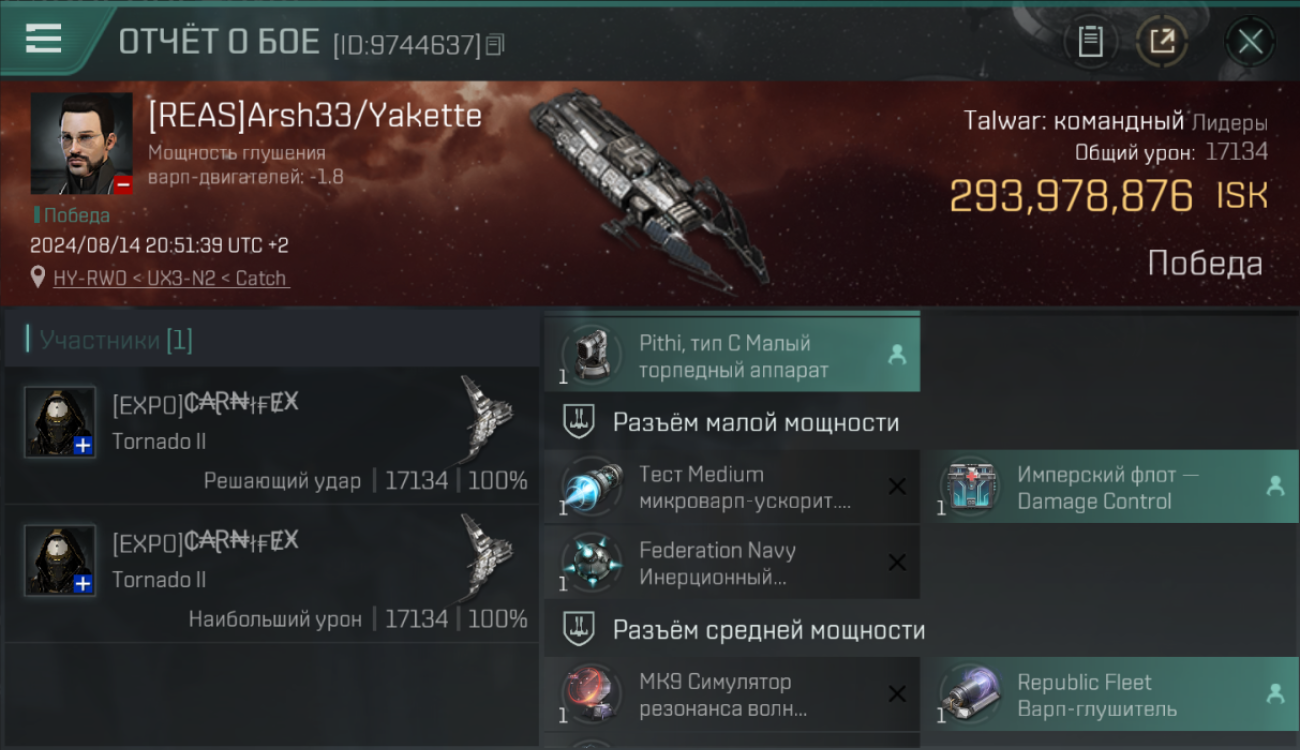Image resolution: width=1300 pixels, height=750 pixels.
Task: Open the hamburger main menu
Action: coord(43,39)
